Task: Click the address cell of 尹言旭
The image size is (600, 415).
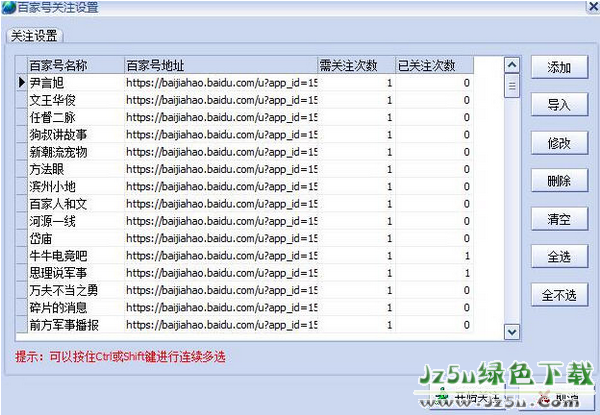Action: pos(221,83)
